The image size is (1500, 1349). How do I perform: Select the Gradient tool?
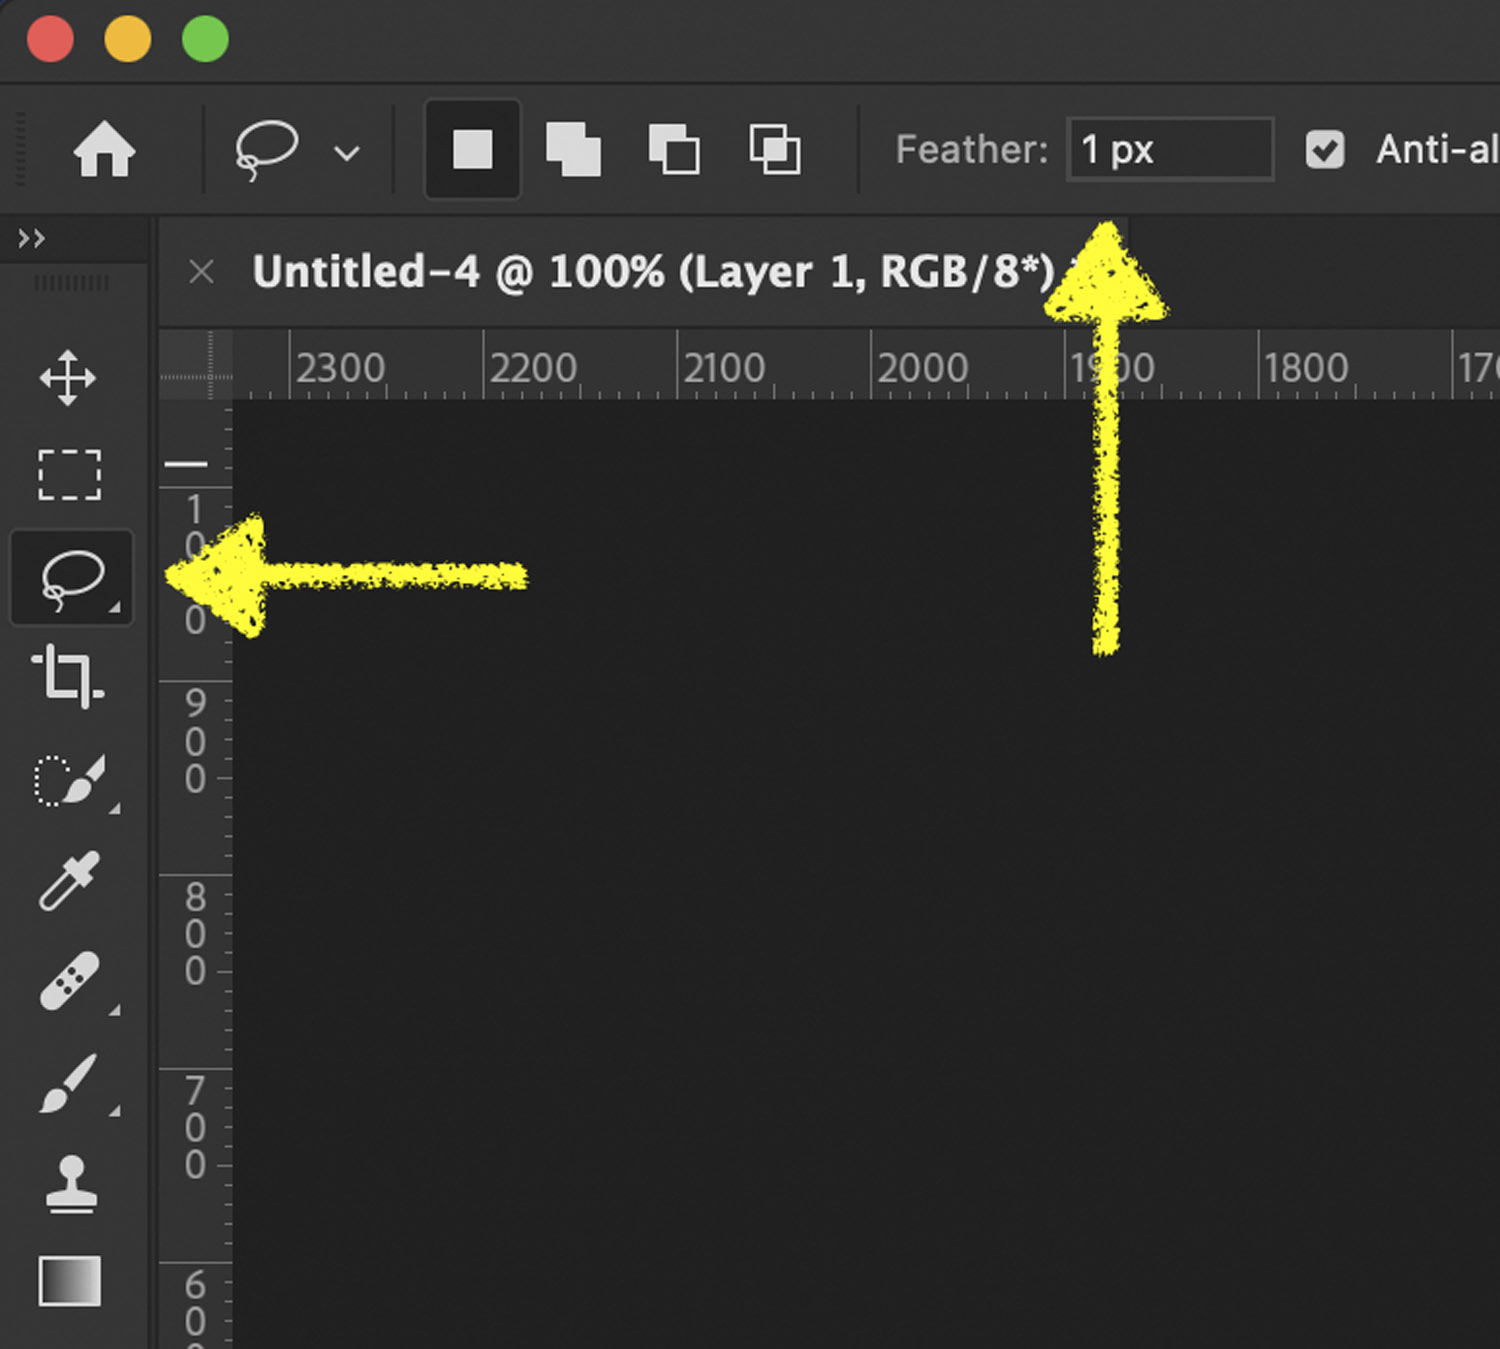coord(70,1281)
